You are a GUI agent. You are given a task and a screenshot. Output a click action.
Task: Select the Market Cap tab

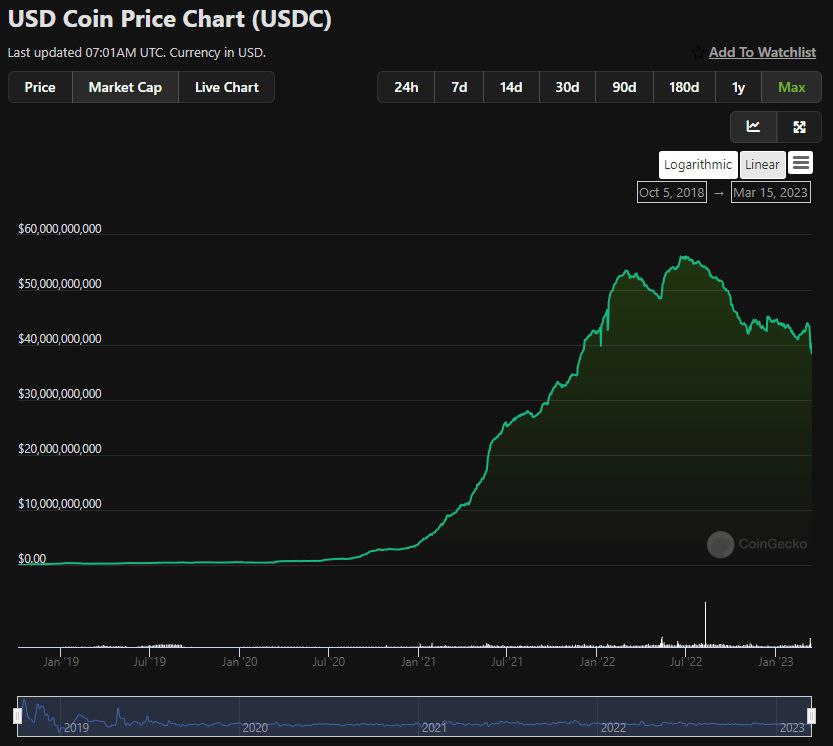pyautogui.click(x=125, y=87)
